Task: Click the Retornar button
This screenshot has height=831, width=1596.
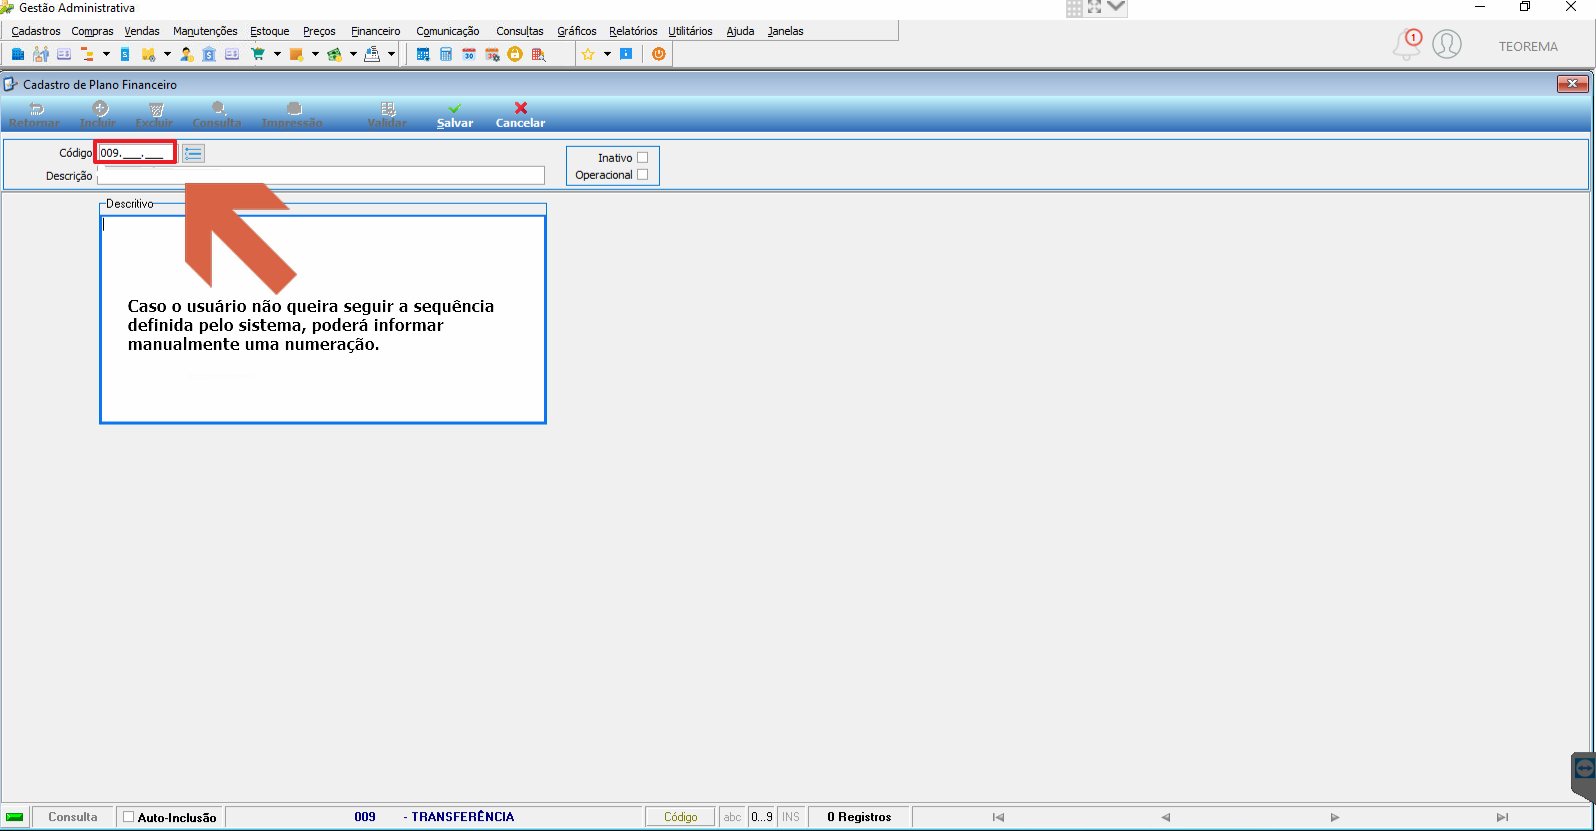Action: tap(35, 115)
